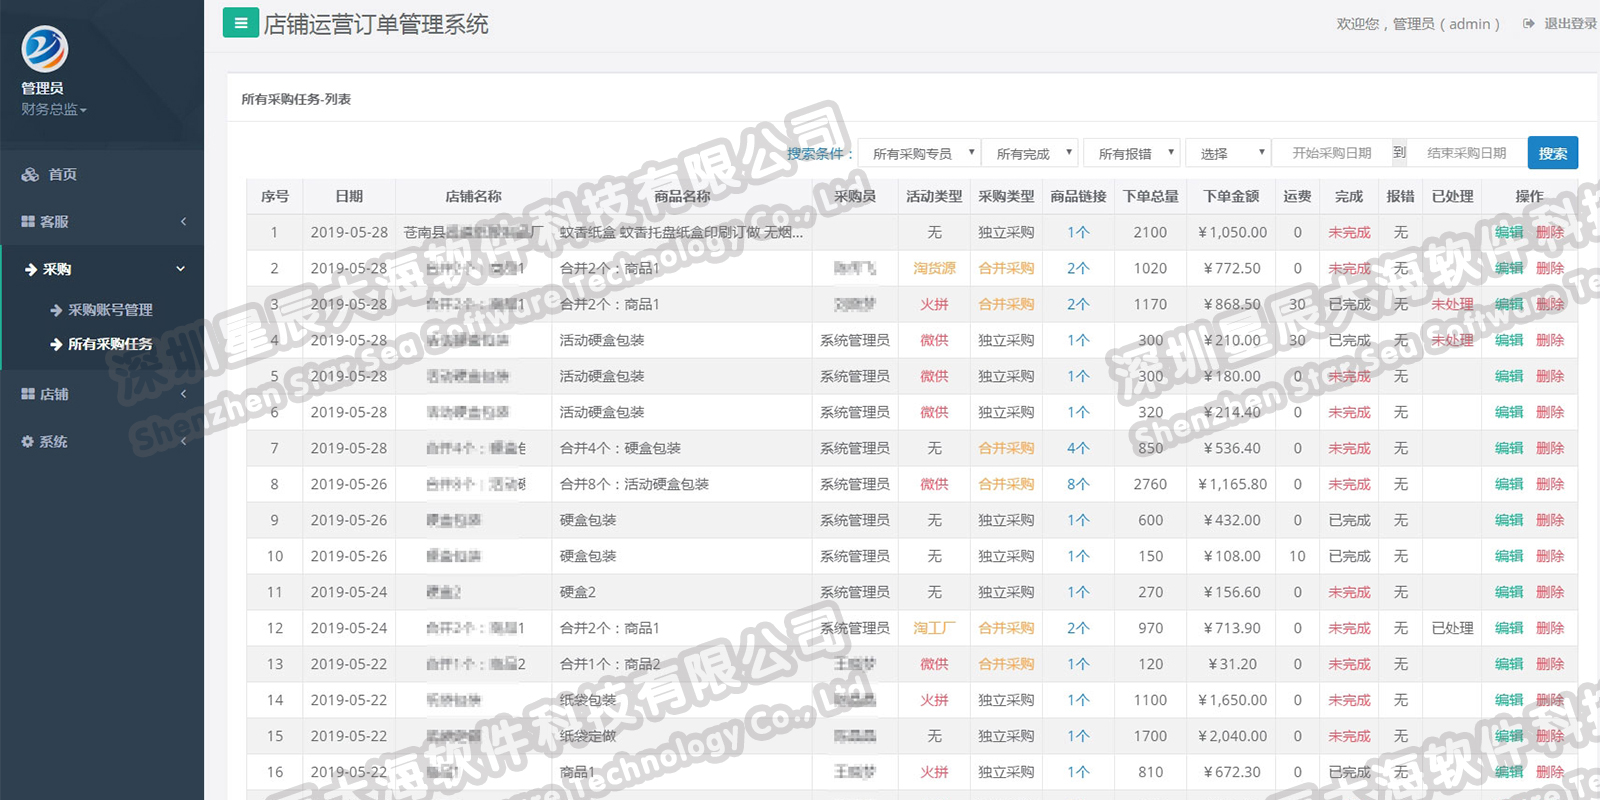The width and height of the screenshot is (1600, 800).
Task: Click the 店铺运营订单管理系统 title
Action: pyautogui.click(x=376, y=24)
